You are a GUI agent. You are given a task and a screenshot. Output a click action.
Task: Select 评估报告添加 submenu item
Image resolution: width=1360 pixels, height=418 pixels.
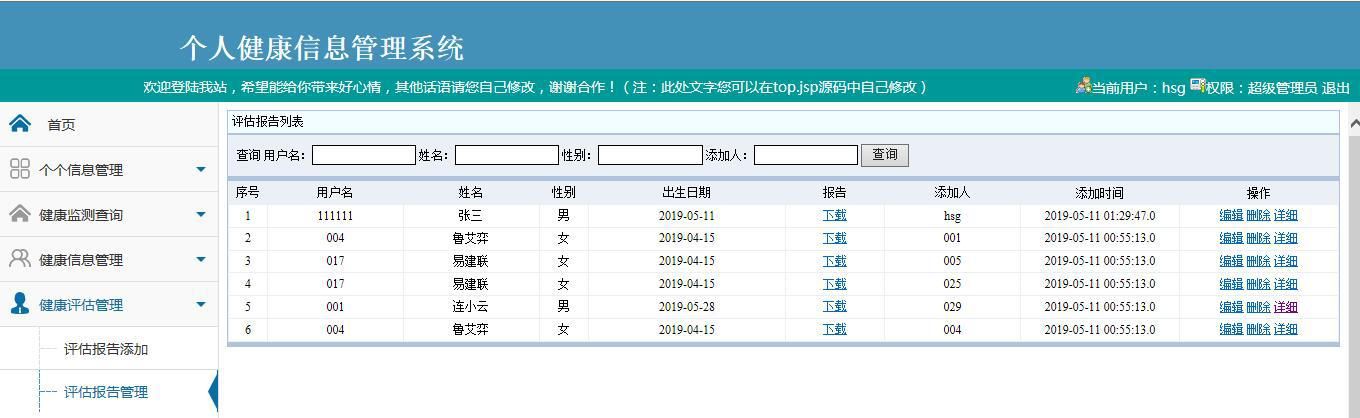pyautogui.click(x=106, y=349)
